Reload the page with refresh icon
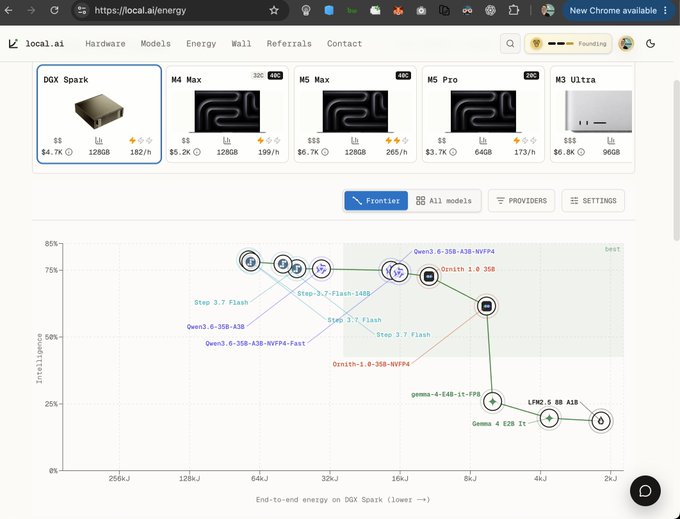This screenshot has width=680, height=519. click(54, 10)
